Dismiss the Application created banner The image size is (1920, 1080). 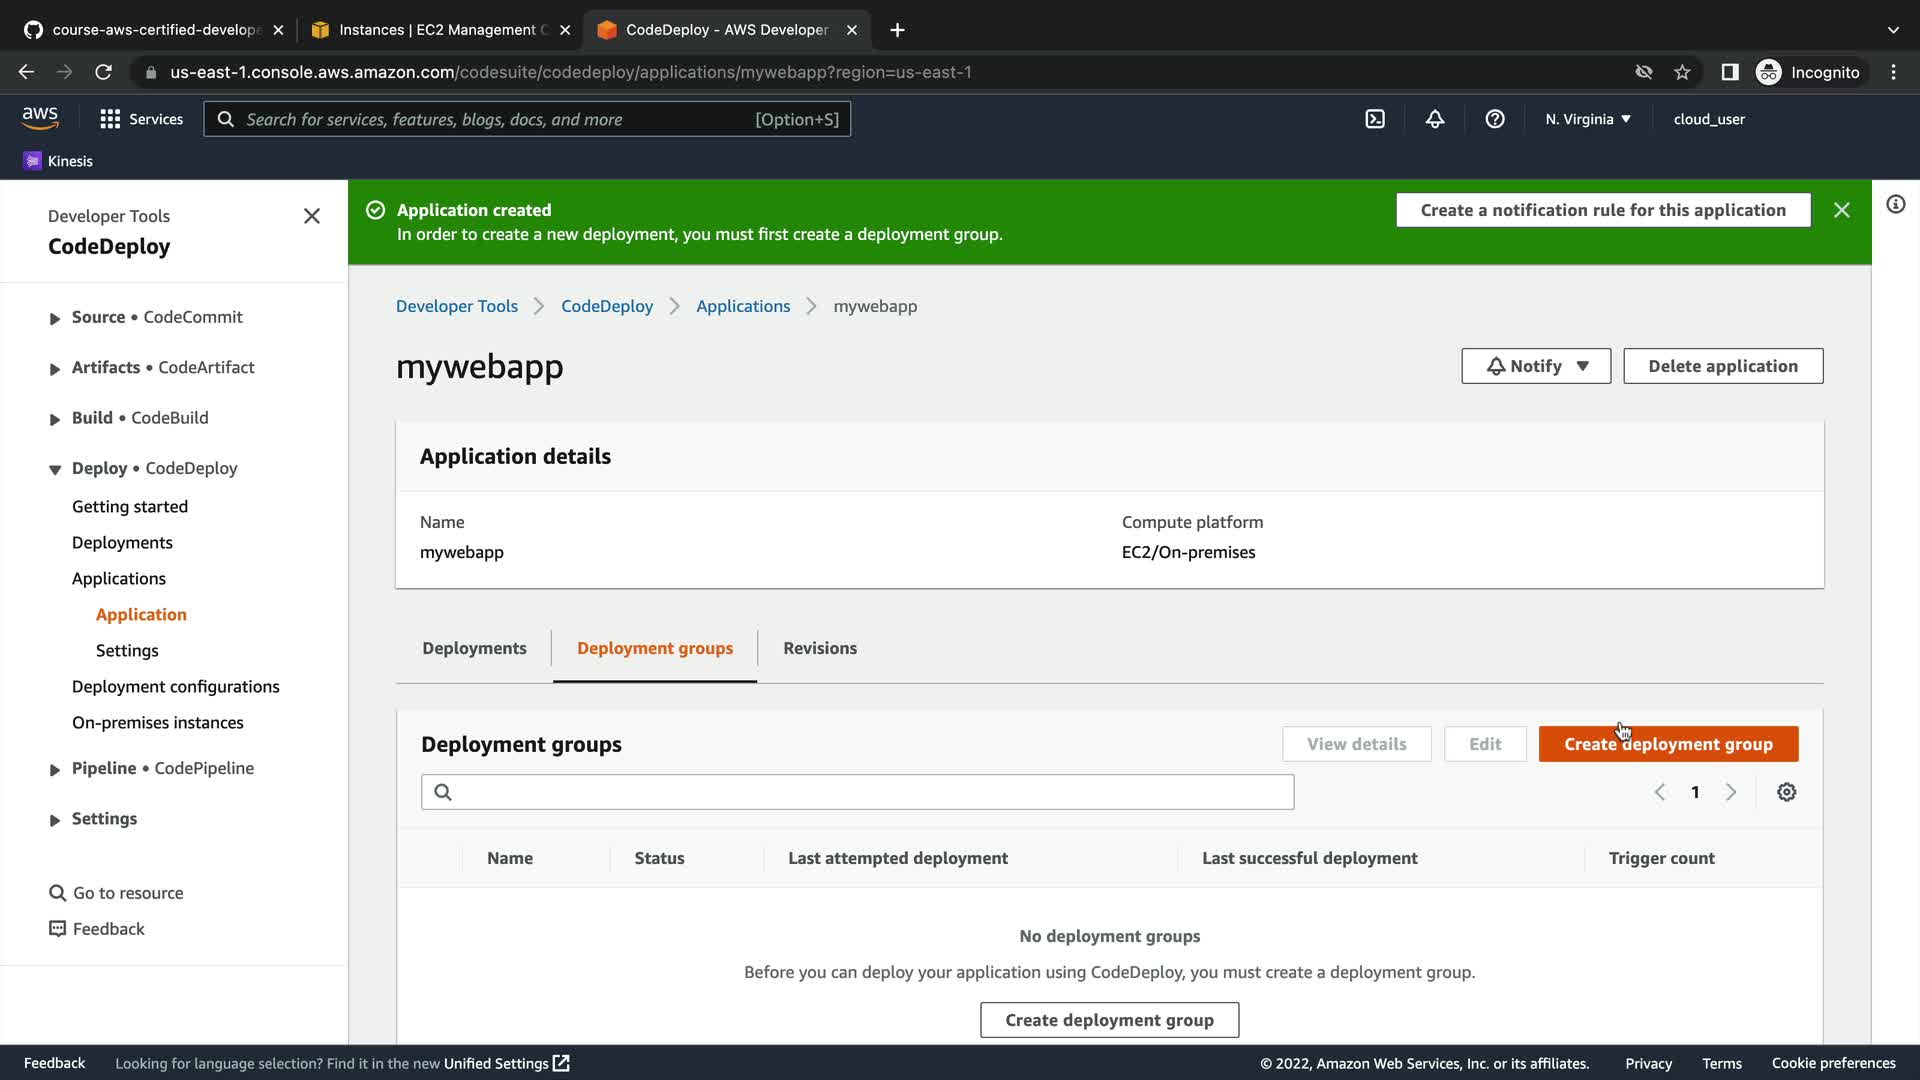(1842, 210)
